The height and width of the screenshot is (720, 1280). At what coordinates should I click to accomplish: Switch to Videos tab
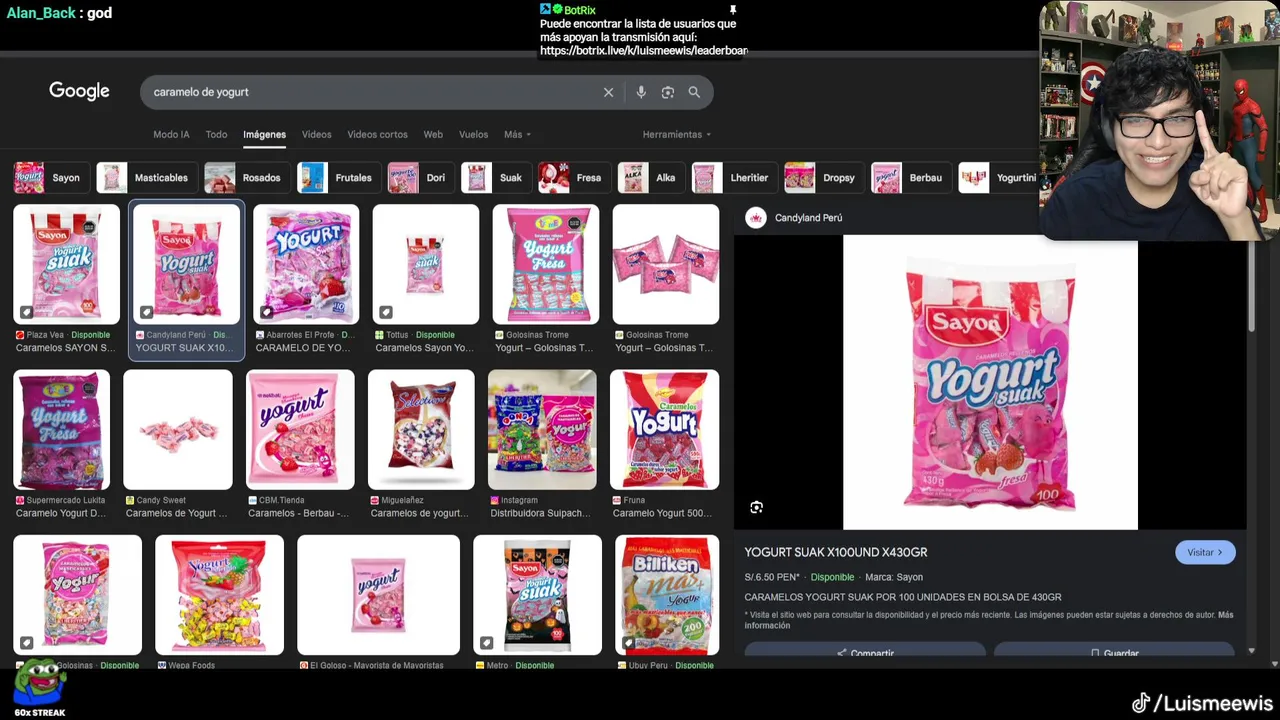pyautogui.click(x=316, y=134)
